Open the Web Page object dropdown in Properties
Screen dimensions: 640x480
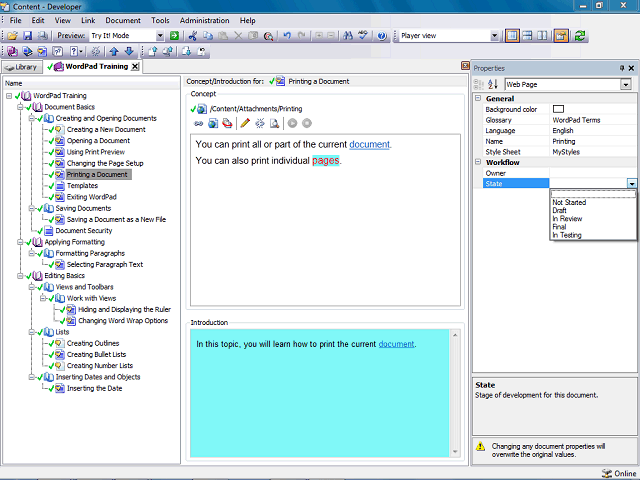[626, 84]
